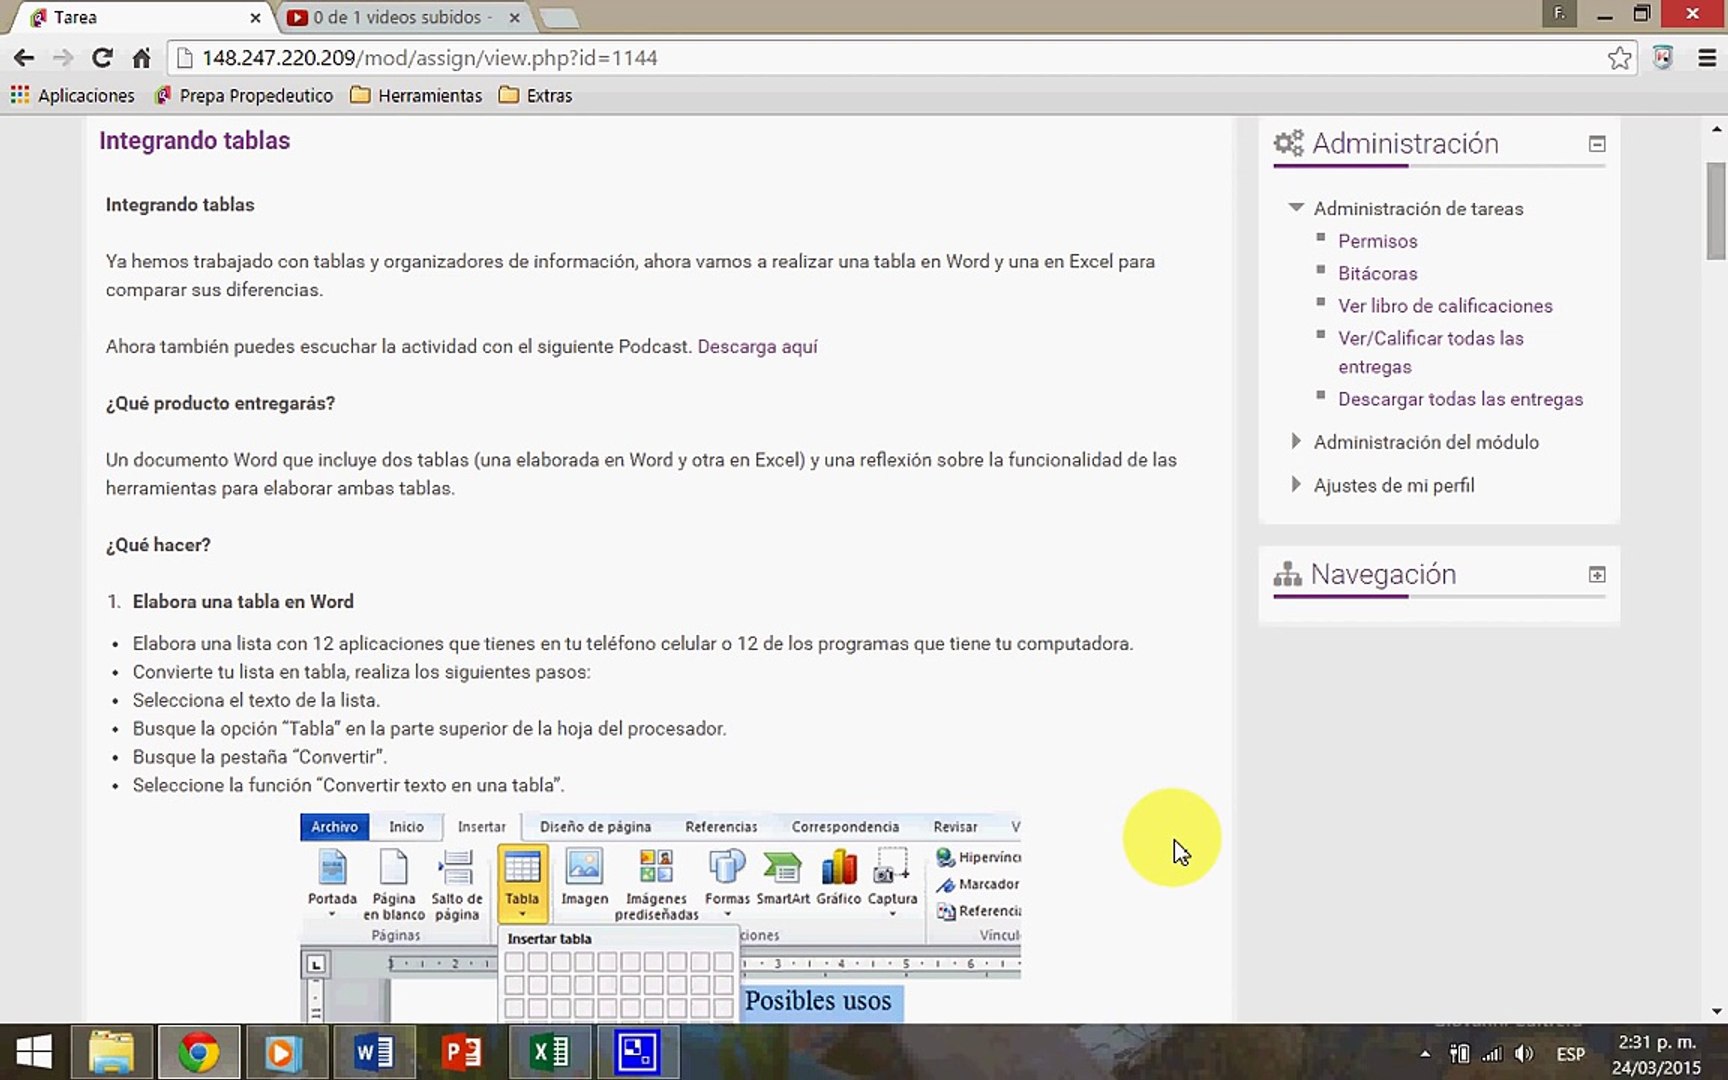Open 'Ver/Calificar todas las entregas'
The image size is (1728, 1080).
(1431, 352)
